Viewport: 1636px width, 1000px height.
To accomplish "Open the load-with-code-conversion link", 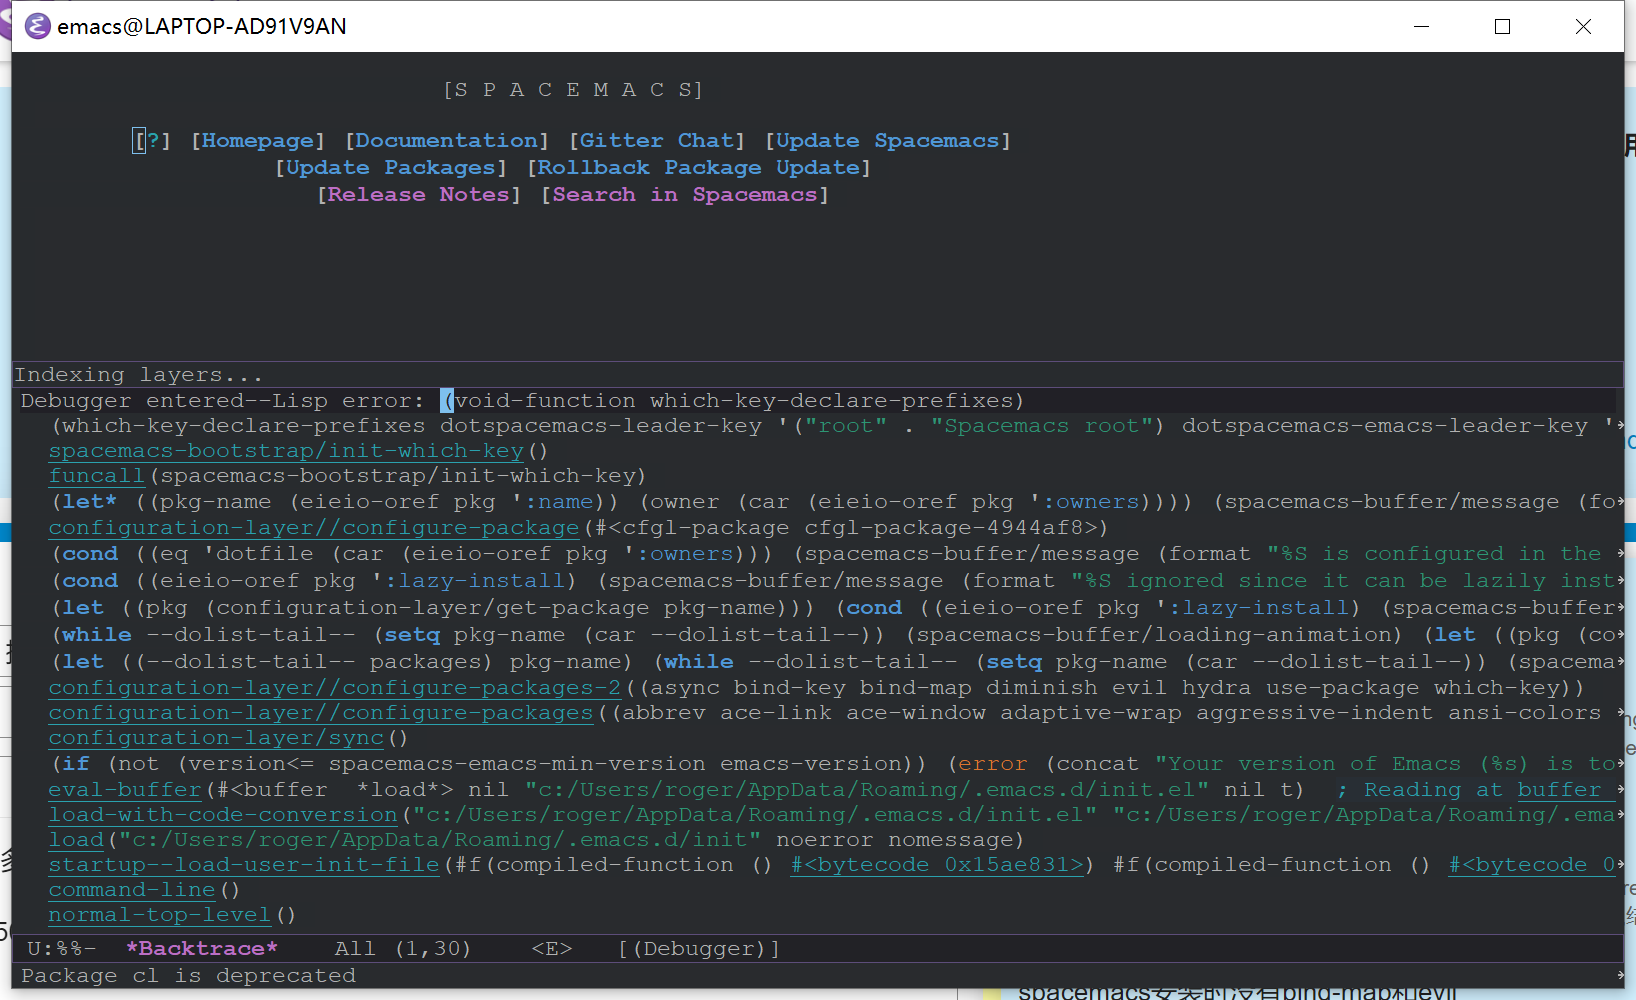I will pos(222,814).
